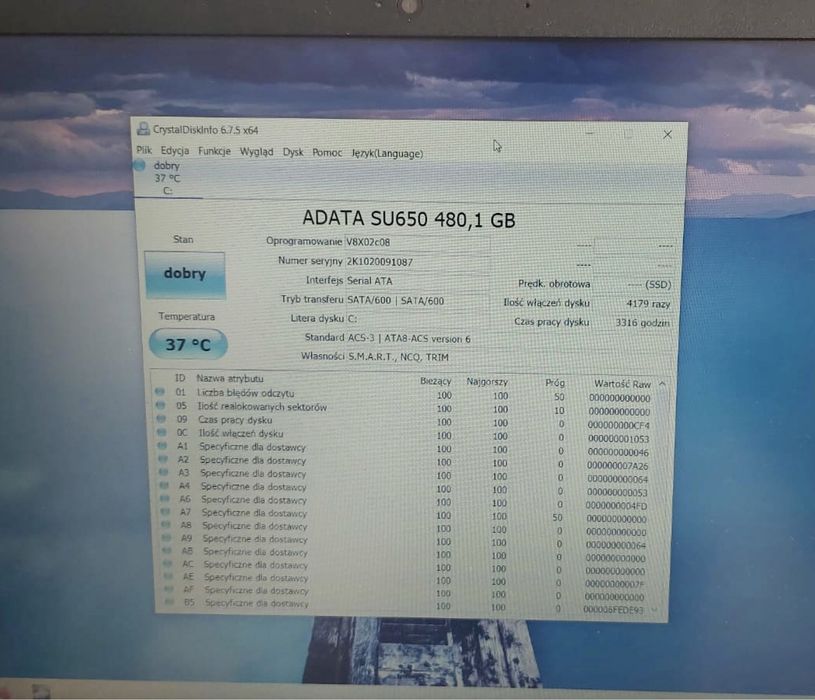The width and height of the screenshot is (815, 700).
Task: Click raw value 000000007A26
Action: click(x=617, y=466)
